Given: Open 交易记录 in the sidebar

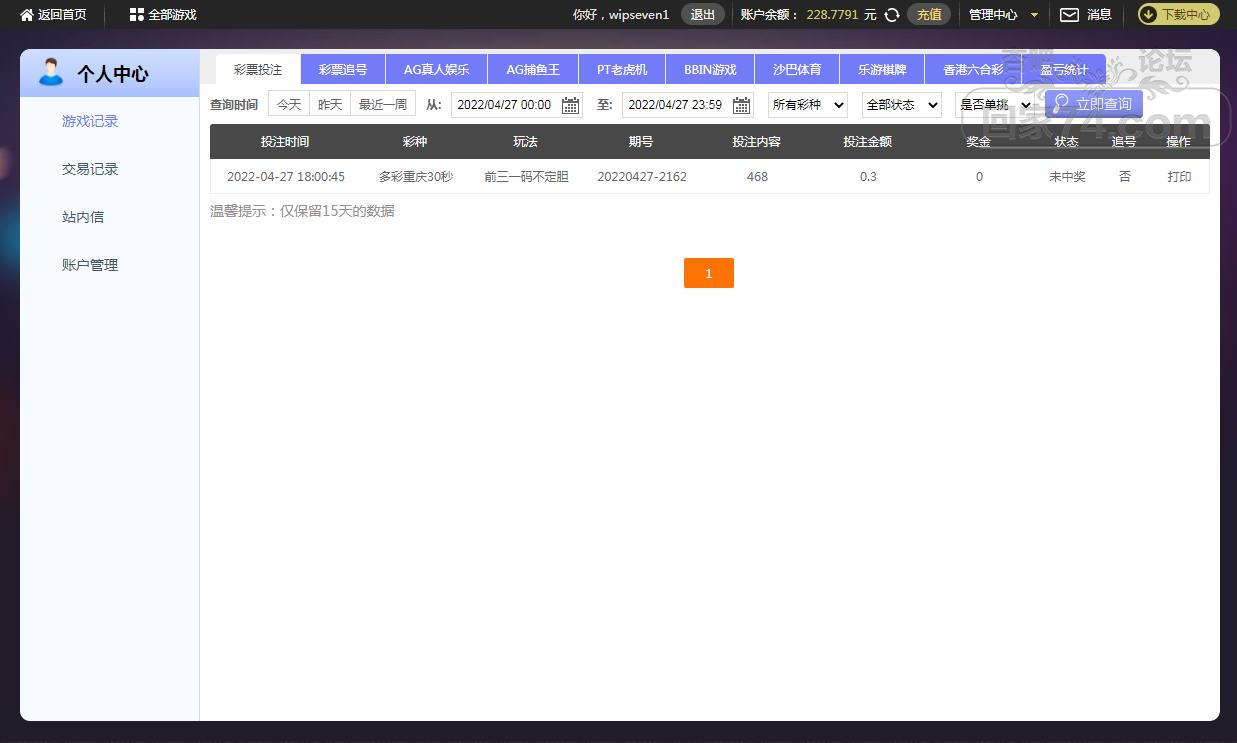Looking at the screenshot, I should pos(90,169).
